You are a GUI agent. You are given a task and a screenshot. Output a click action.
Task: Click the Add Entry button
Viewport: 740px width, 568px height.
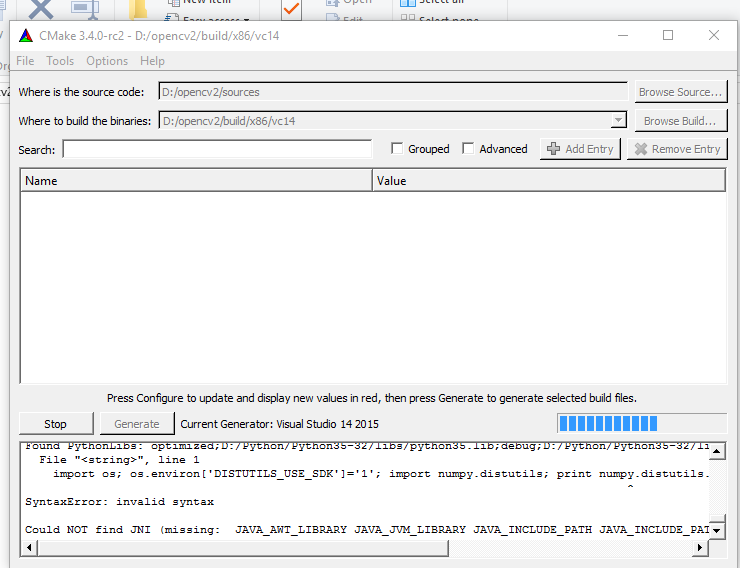click(580, 149)
